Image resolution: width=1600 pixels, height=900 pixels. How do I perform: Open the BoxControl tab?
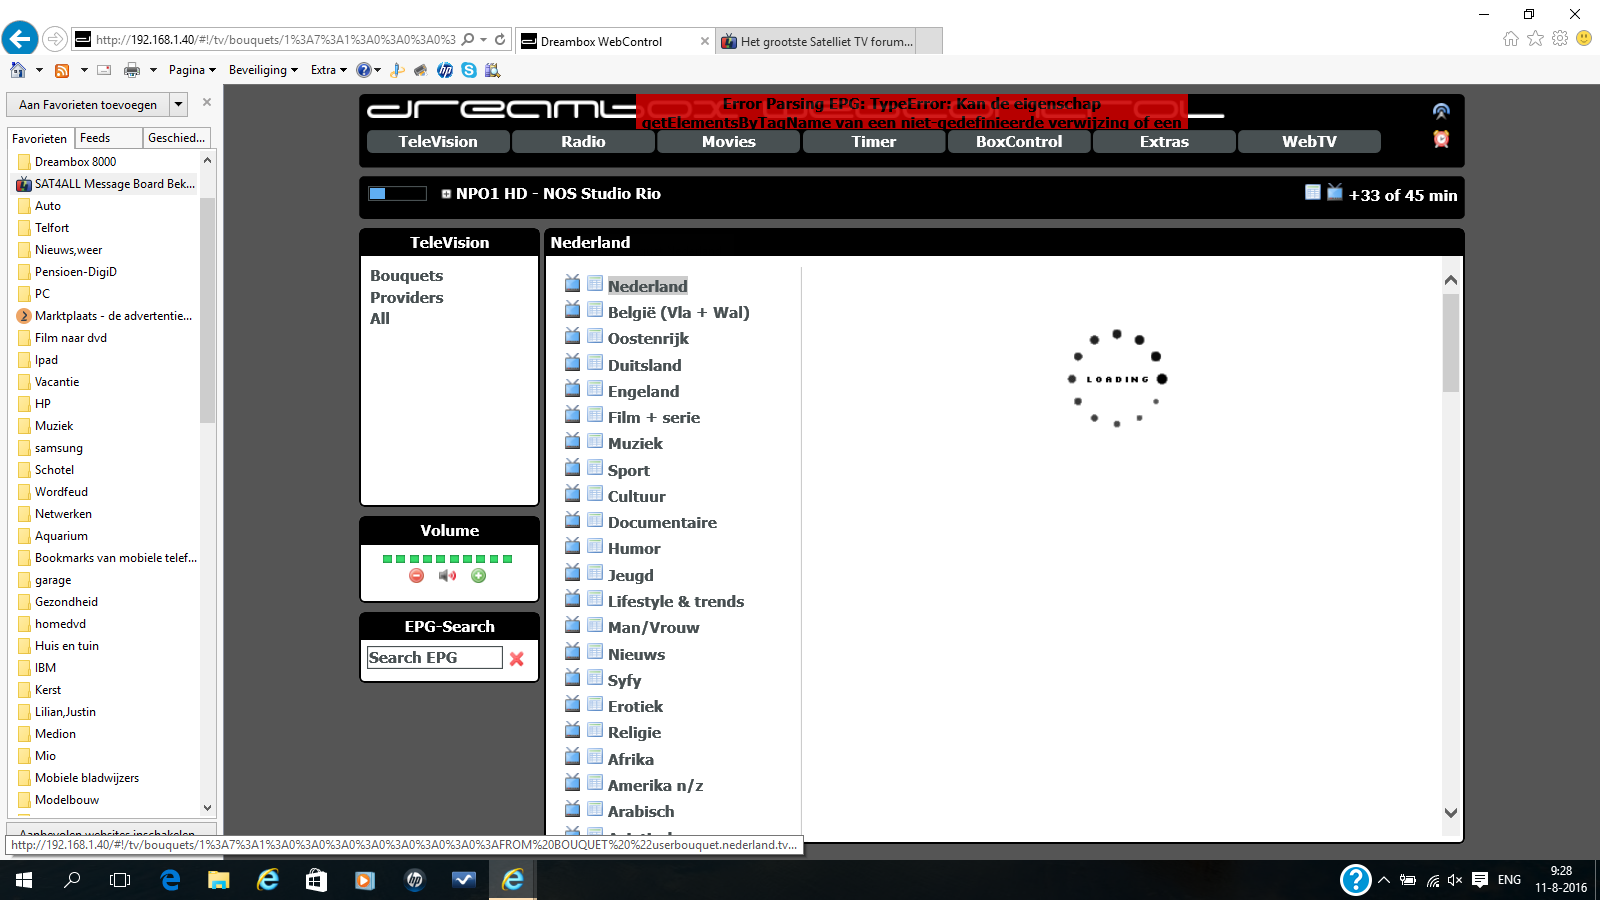click(x=1019, y=142)
